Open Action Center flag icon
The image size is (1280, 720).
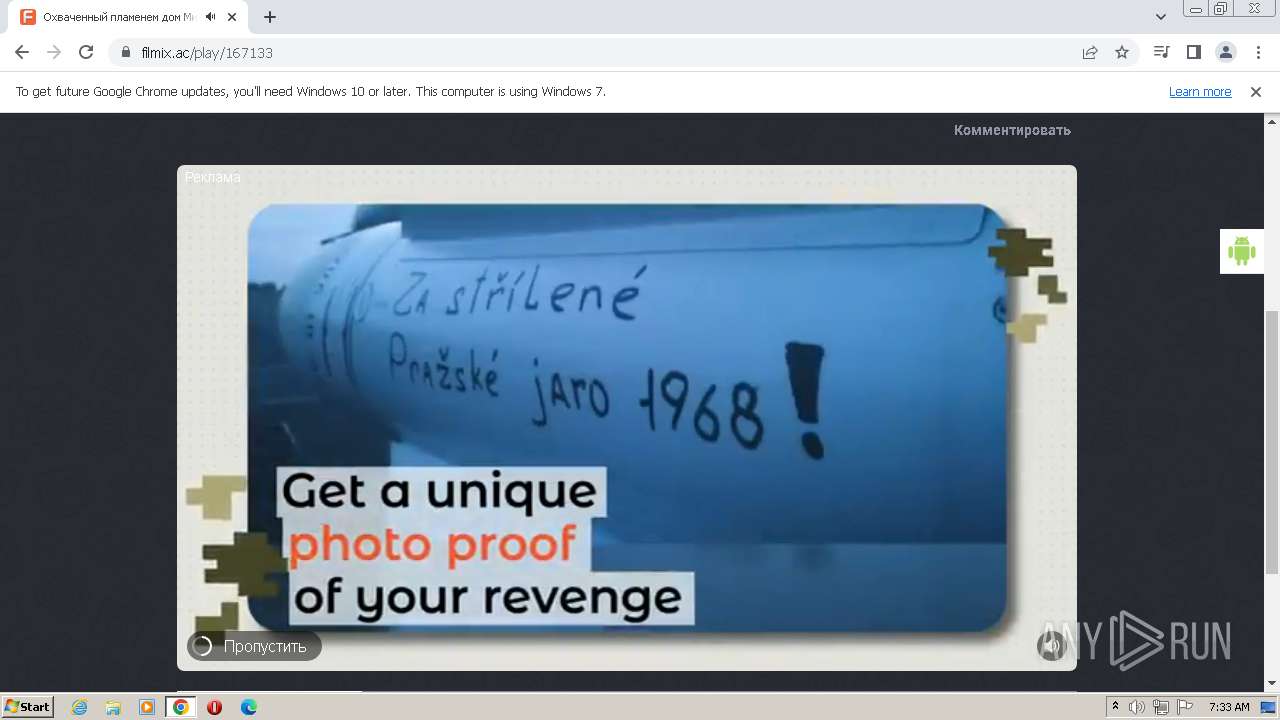coord(1185,706)
